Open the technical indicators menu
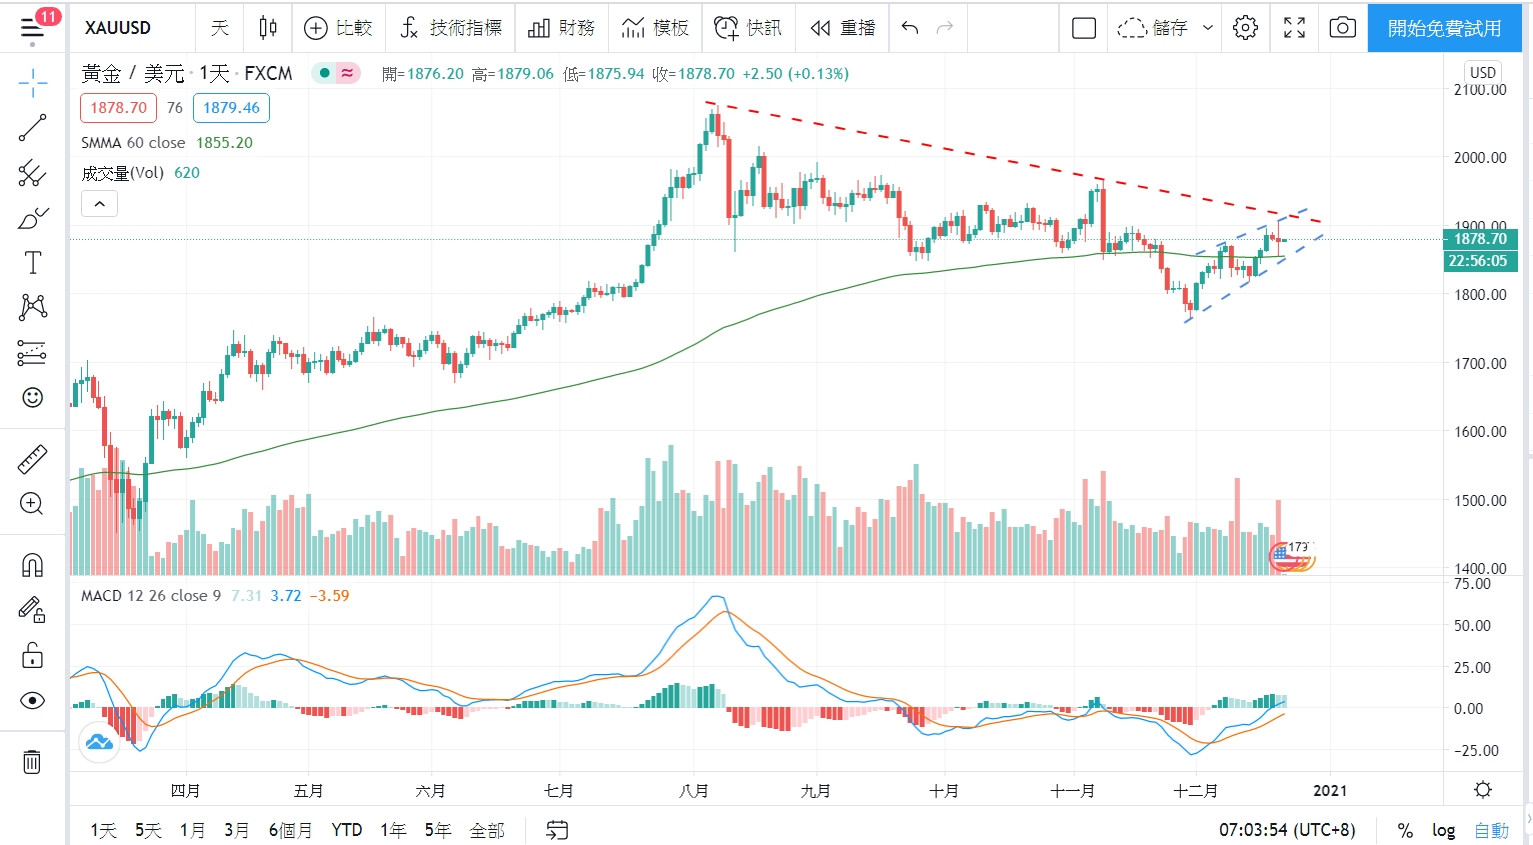This screenshot has height=845, width=1533. click(451, 28)
